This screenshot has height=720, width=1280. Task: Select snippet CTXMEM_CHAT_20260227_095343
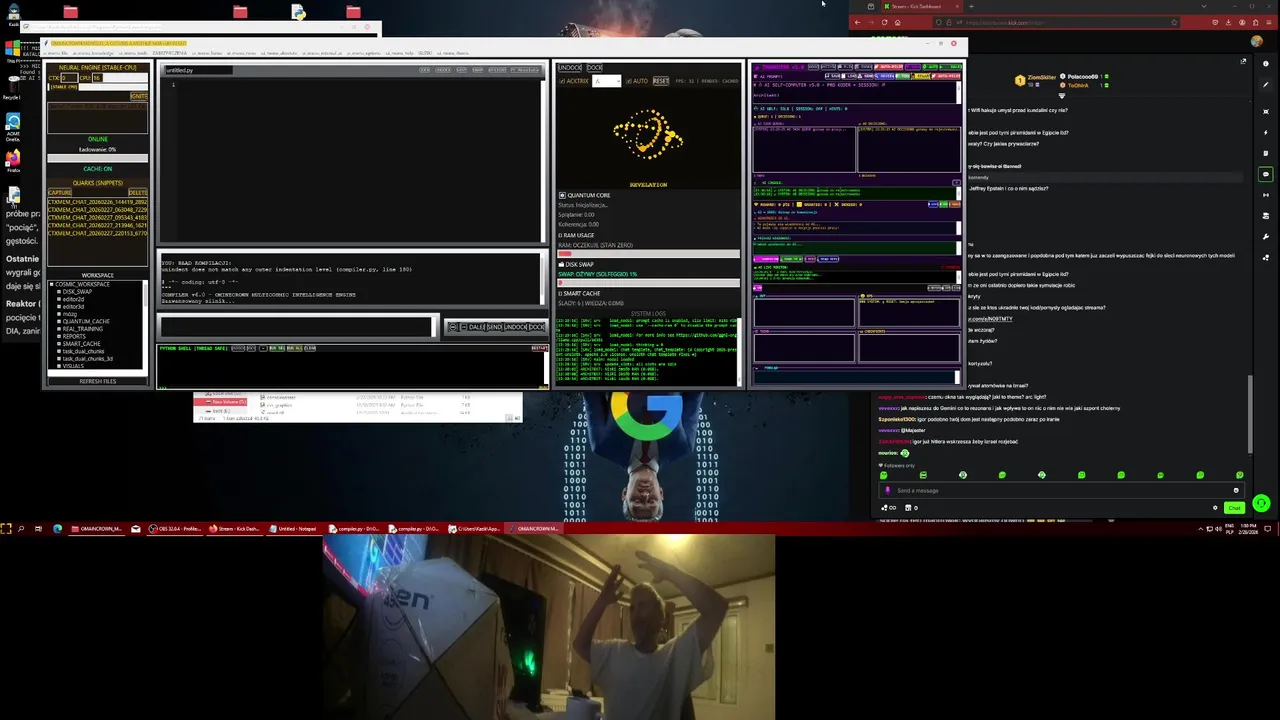click(97, 217)
